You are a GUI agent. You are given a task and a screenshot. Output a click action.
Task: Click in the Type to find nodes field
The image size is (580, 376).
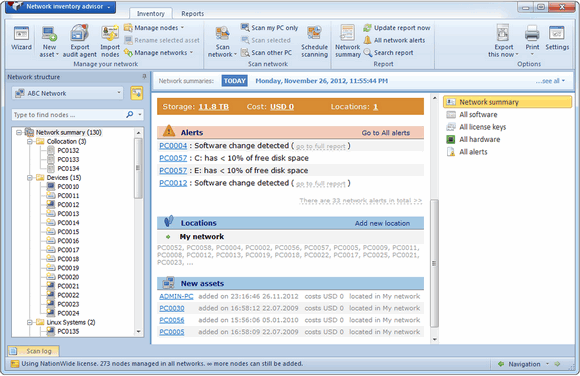coord(68,115)
